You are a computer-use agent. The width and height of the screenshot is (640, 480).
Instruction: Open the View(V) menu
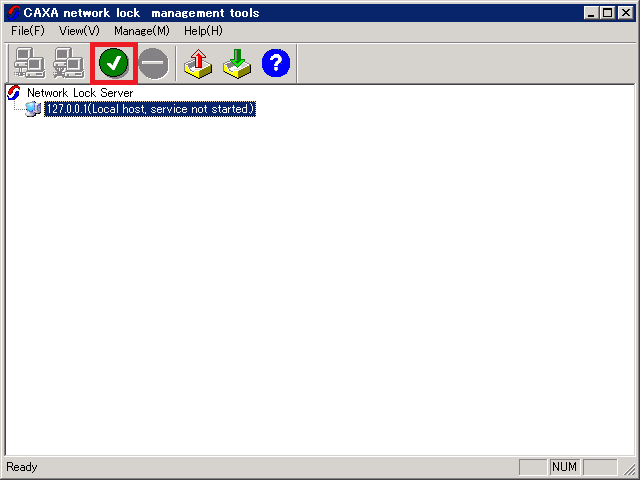79,31
